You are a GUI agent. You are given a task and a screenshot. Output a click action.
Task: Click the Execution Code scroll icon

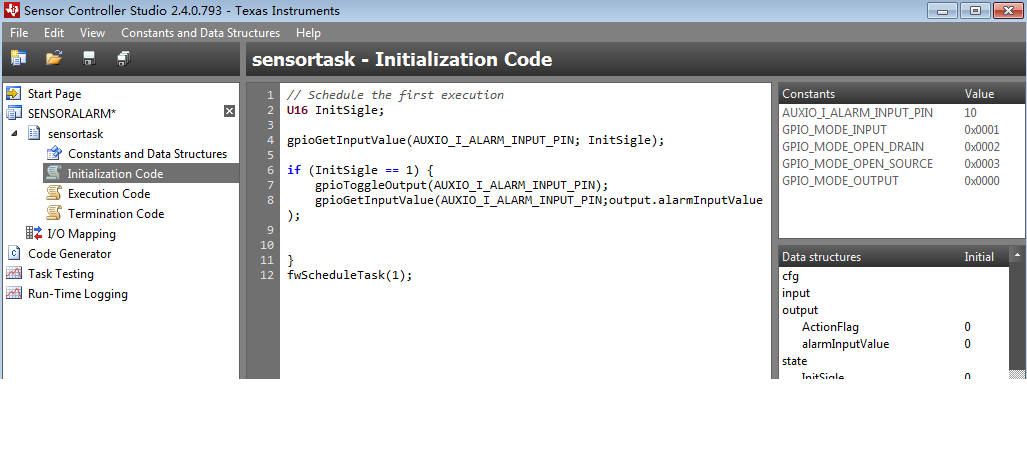54,193
